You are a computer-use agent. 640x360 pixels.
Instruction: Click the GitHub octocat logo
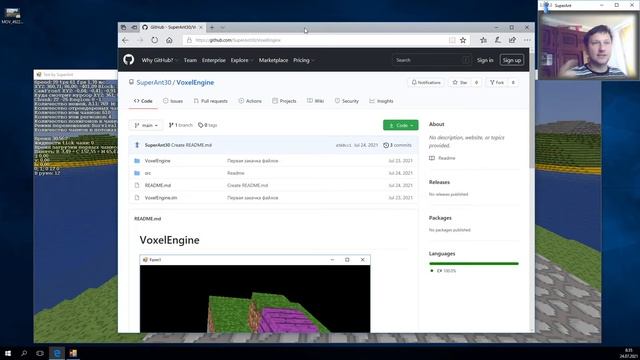point(129,60)
